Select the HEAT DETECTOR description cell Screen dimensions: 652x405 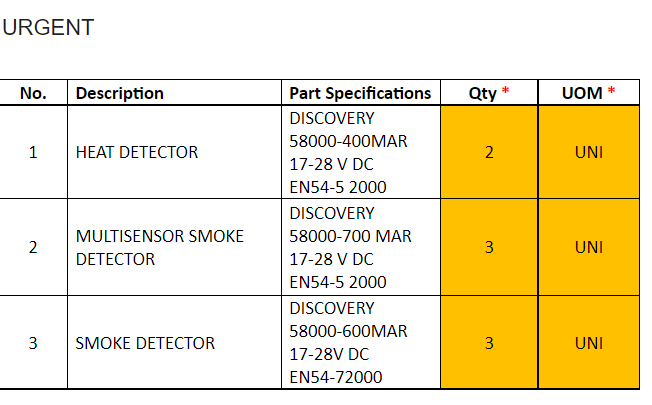coord(137,152)
